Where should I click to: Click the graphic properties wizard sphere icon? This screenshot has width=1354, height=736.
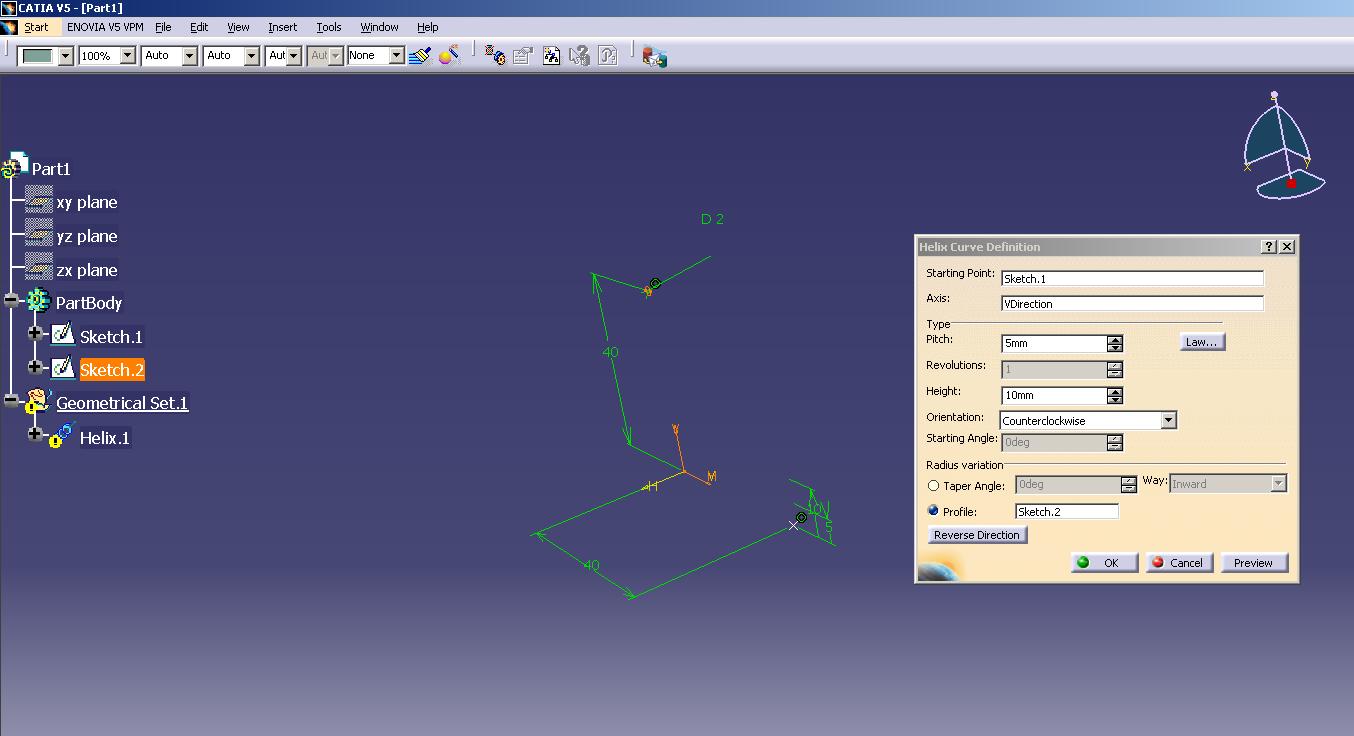(449, 55)
